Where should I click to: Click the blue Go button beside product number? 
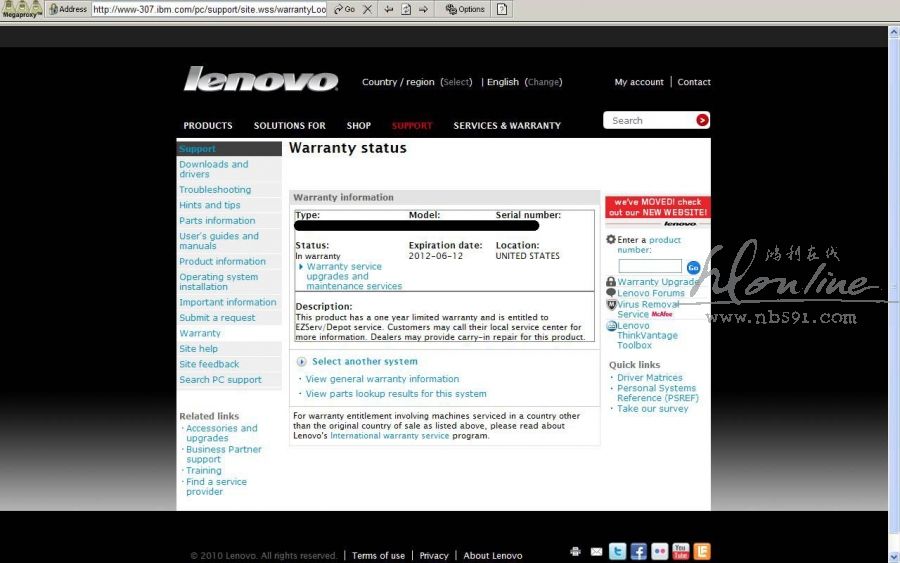(693, 267)
